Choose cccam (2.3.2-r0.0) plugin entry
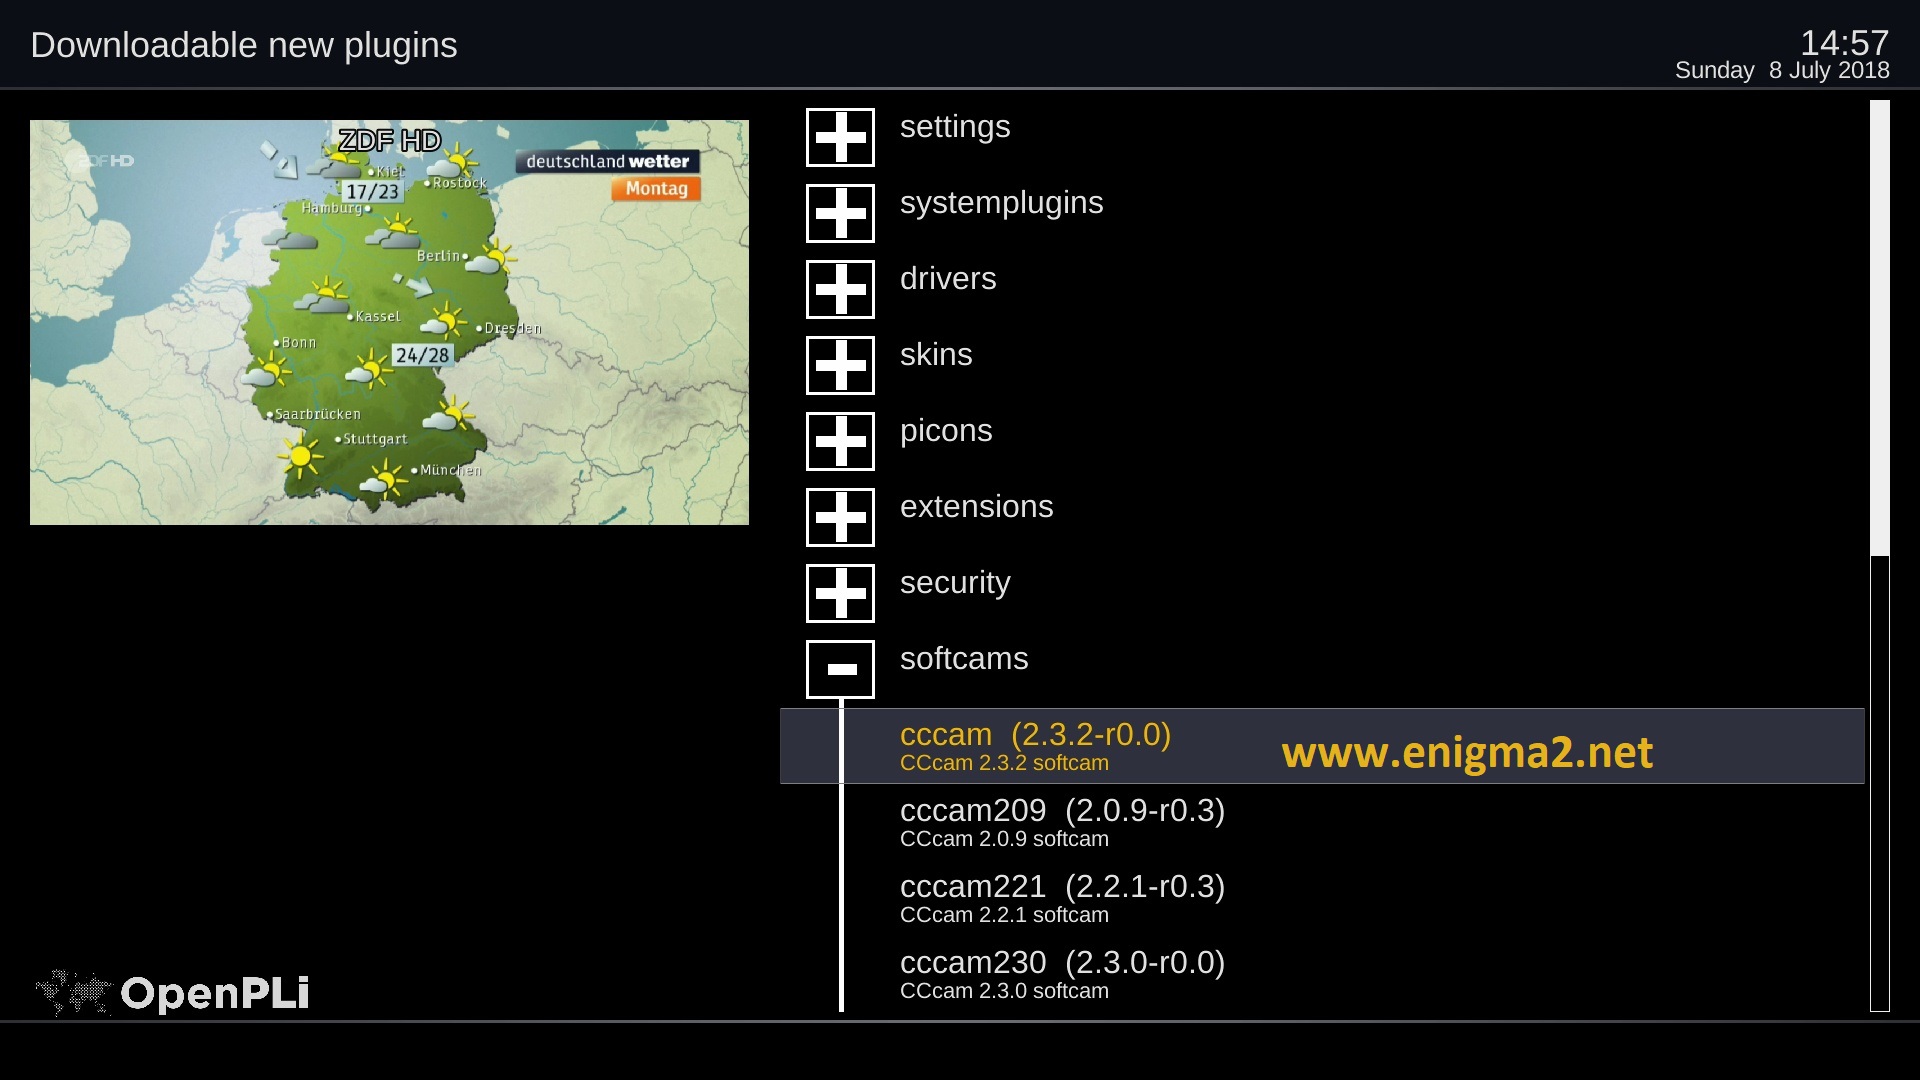 [1322, 746]
